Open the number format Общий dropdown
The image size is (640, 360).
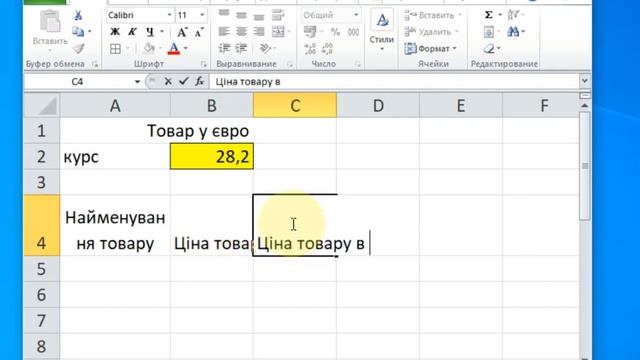pos(356,15)
